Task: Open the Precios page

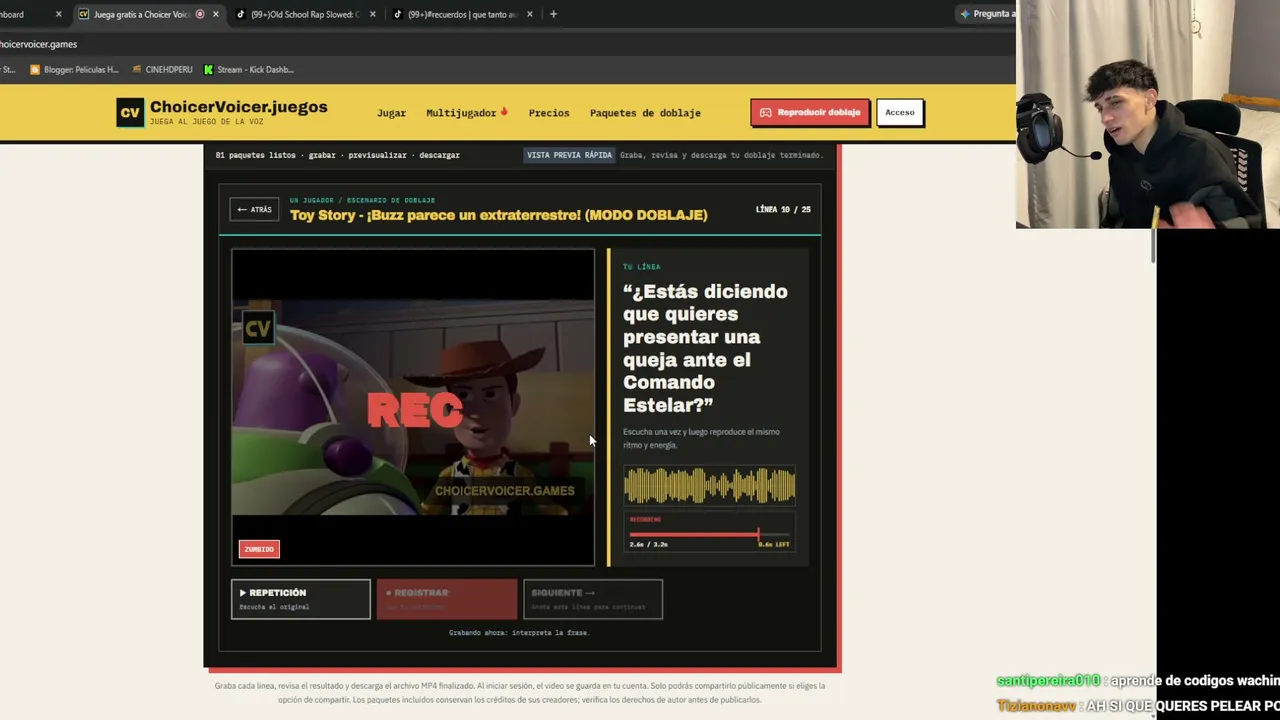Action: (x=549, y=113)
